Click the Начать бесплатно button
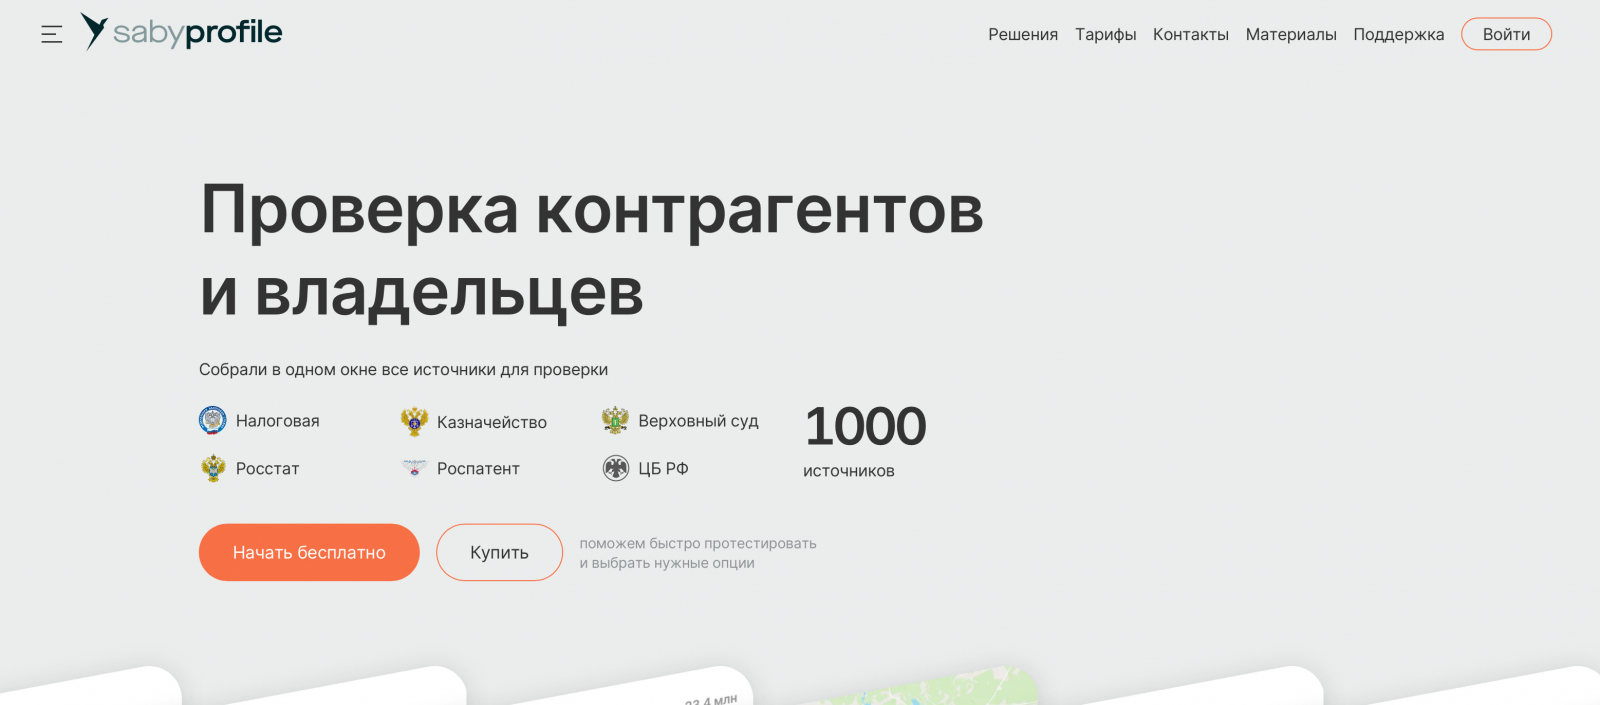The image size is (1600, 705). pos(309,552)
